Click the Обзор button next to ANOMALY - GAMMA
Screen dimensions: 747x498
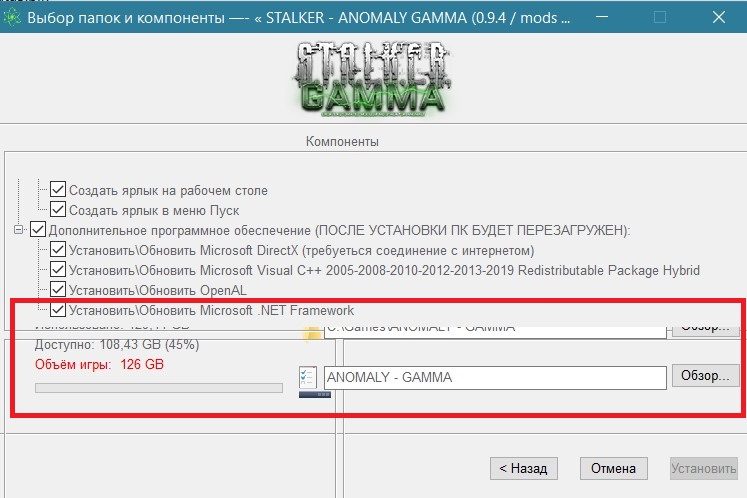point(705,376)
